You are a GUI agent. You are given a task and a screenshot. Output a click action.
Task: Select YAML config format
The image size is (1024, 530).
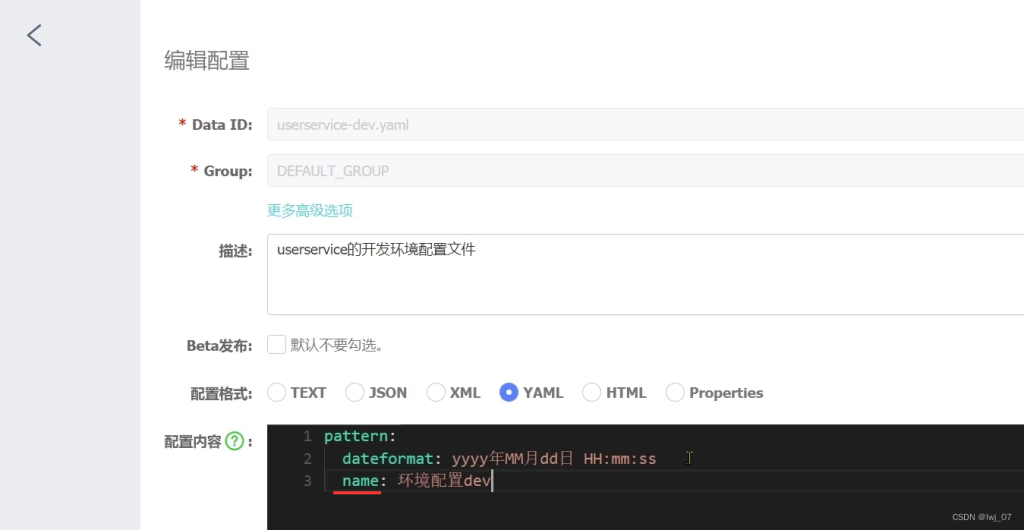coord(509,392)
